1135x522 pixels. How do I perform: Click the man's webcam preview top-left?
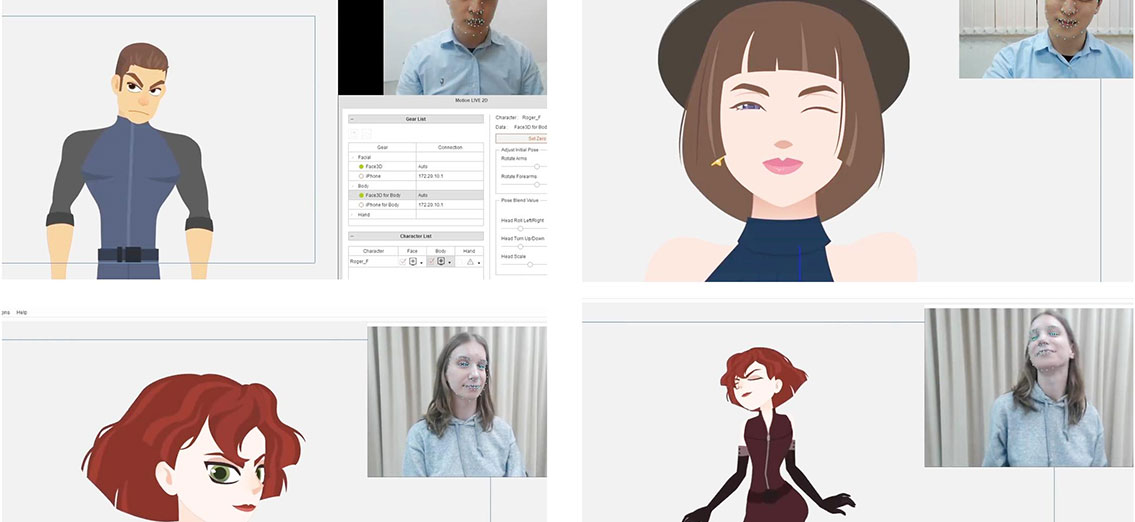[x=465, y=47]
